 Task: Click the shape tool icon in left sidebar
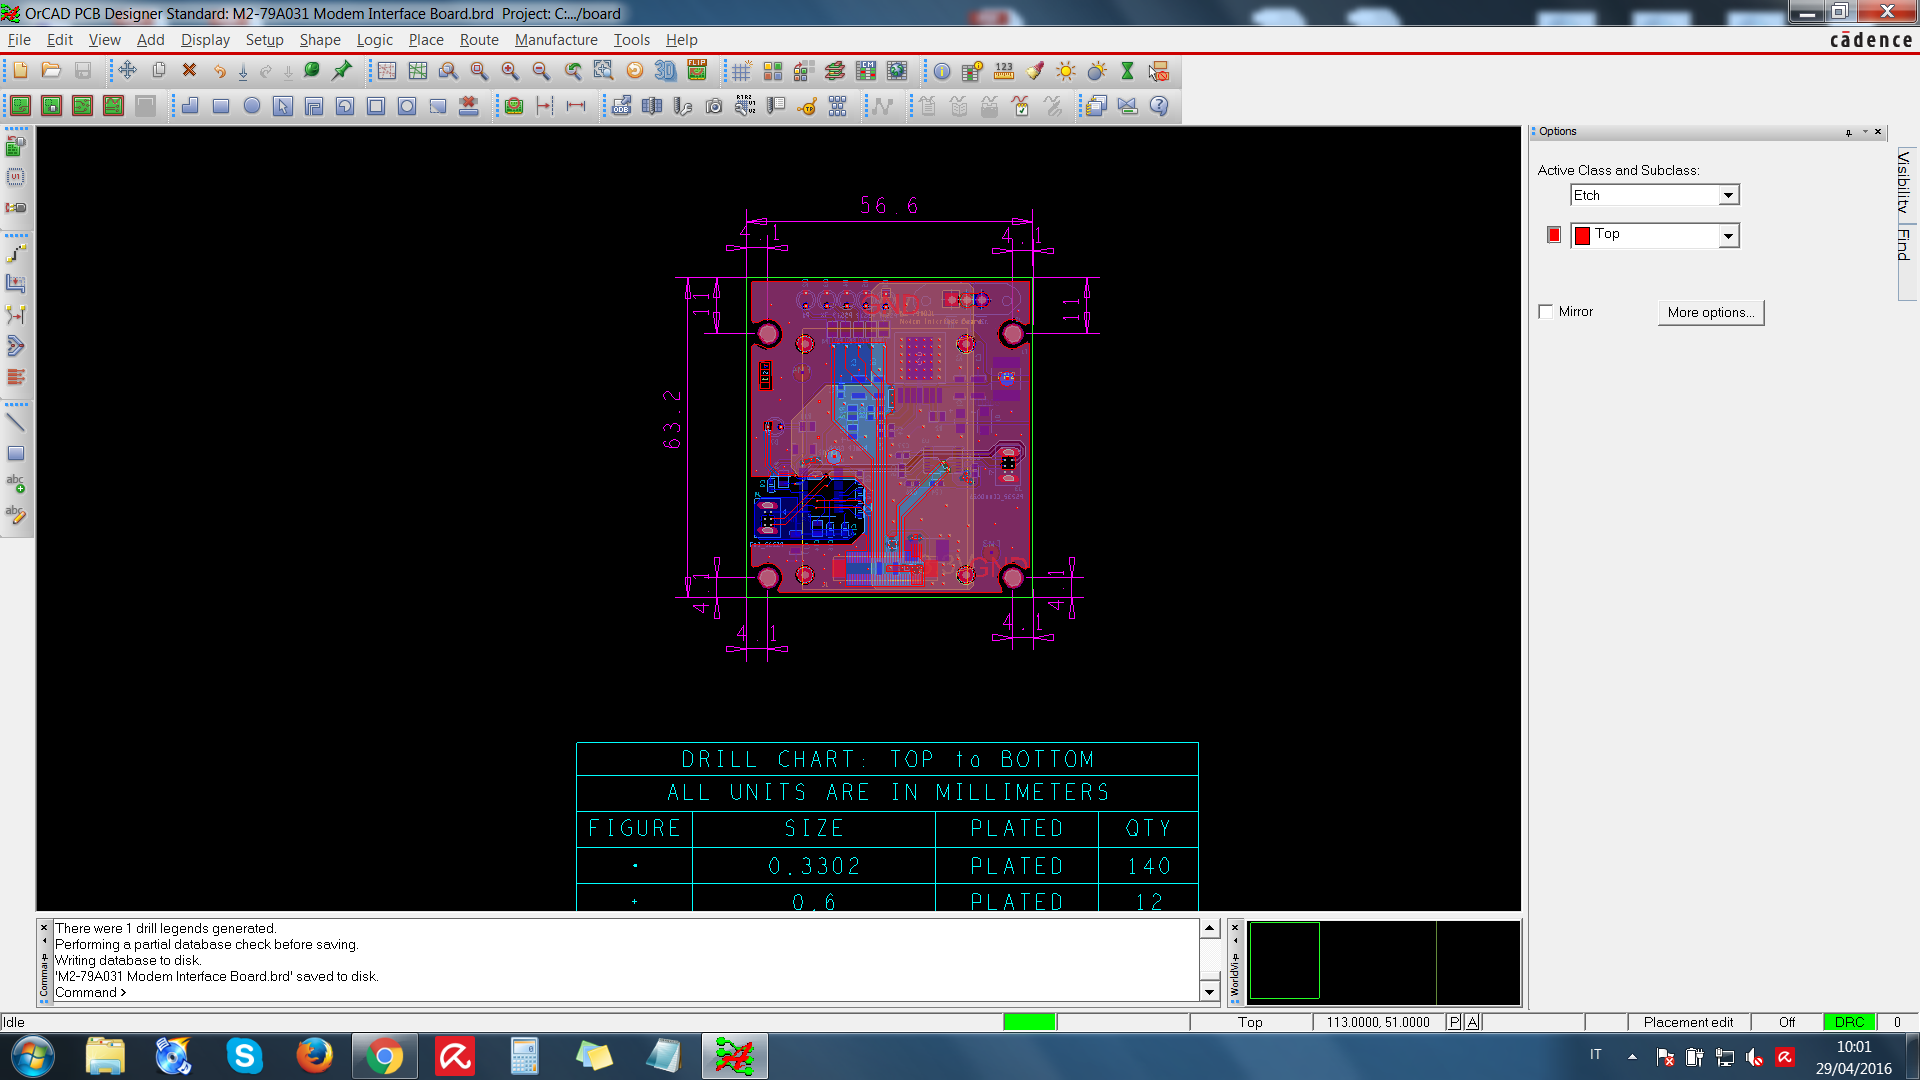click(16, 455)
